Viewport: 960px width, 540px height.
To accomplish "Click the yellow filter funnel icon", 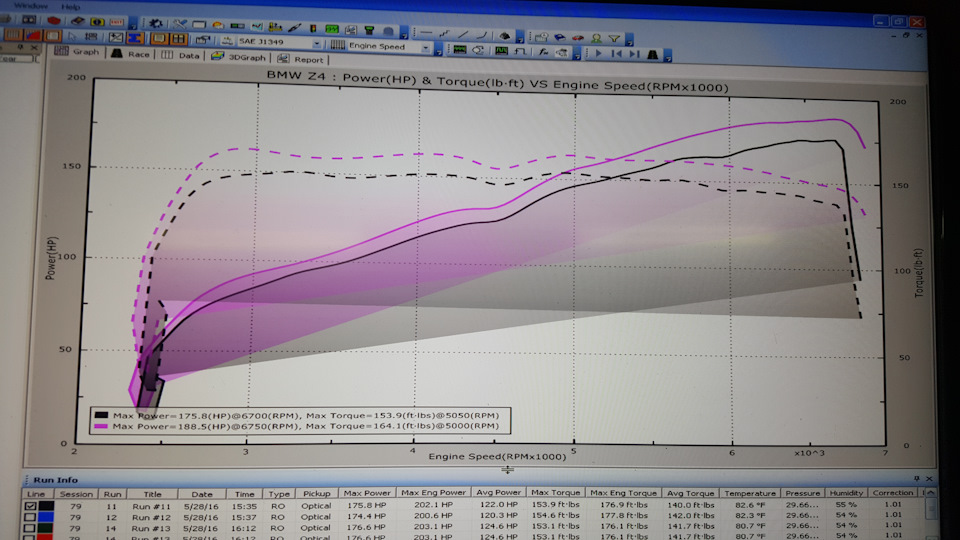I will click(x=614, y=38).
